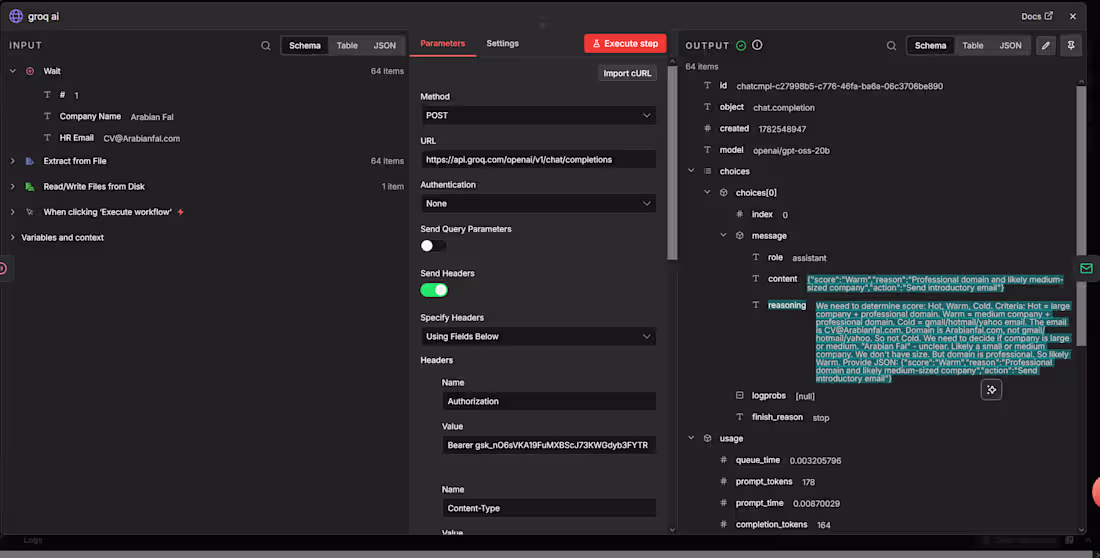Viewport: 1100px width, 558px height.
Task: Search the input panel data
Action: point(266,46)
